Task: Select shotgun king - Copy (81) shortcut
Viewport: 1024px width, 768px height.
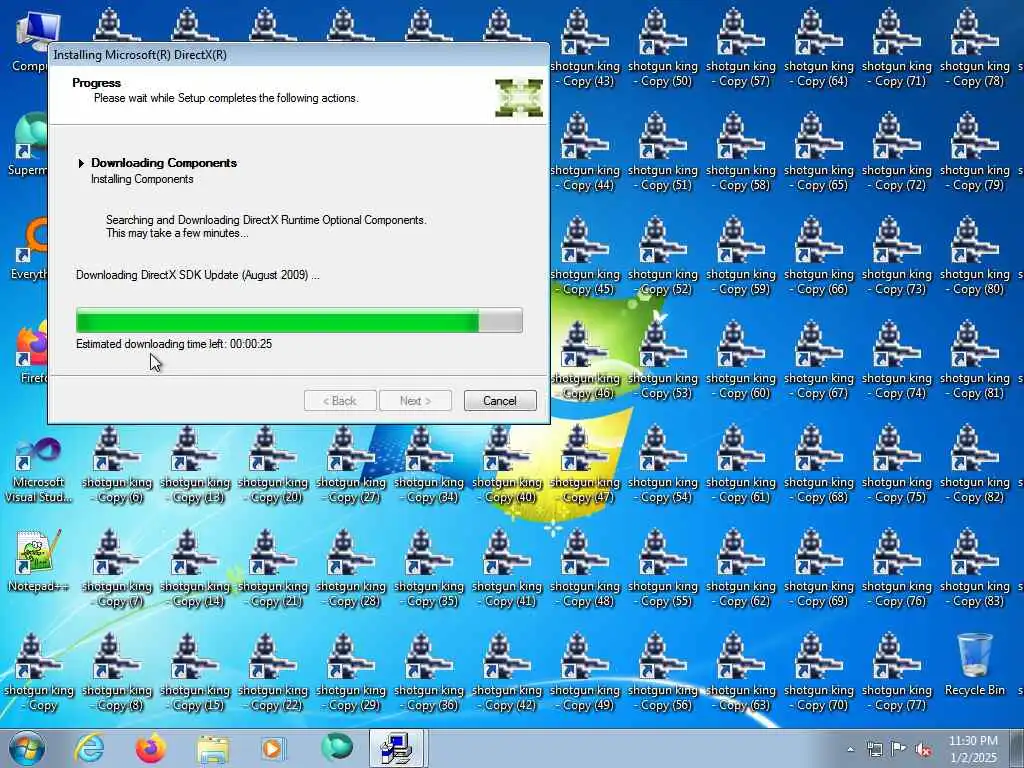Action: coord(974,360)
